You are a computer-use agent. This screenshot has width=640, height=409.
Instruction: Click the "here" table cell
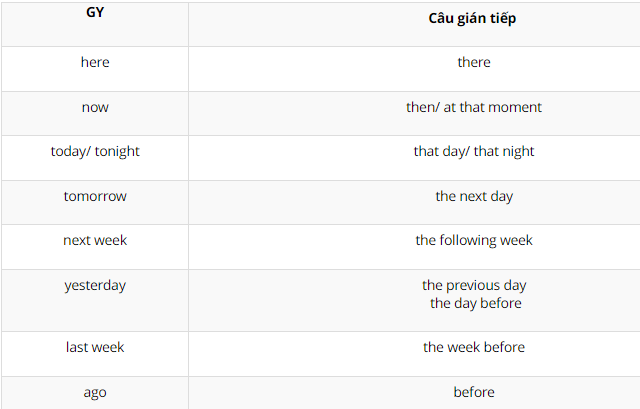point(95,62)
